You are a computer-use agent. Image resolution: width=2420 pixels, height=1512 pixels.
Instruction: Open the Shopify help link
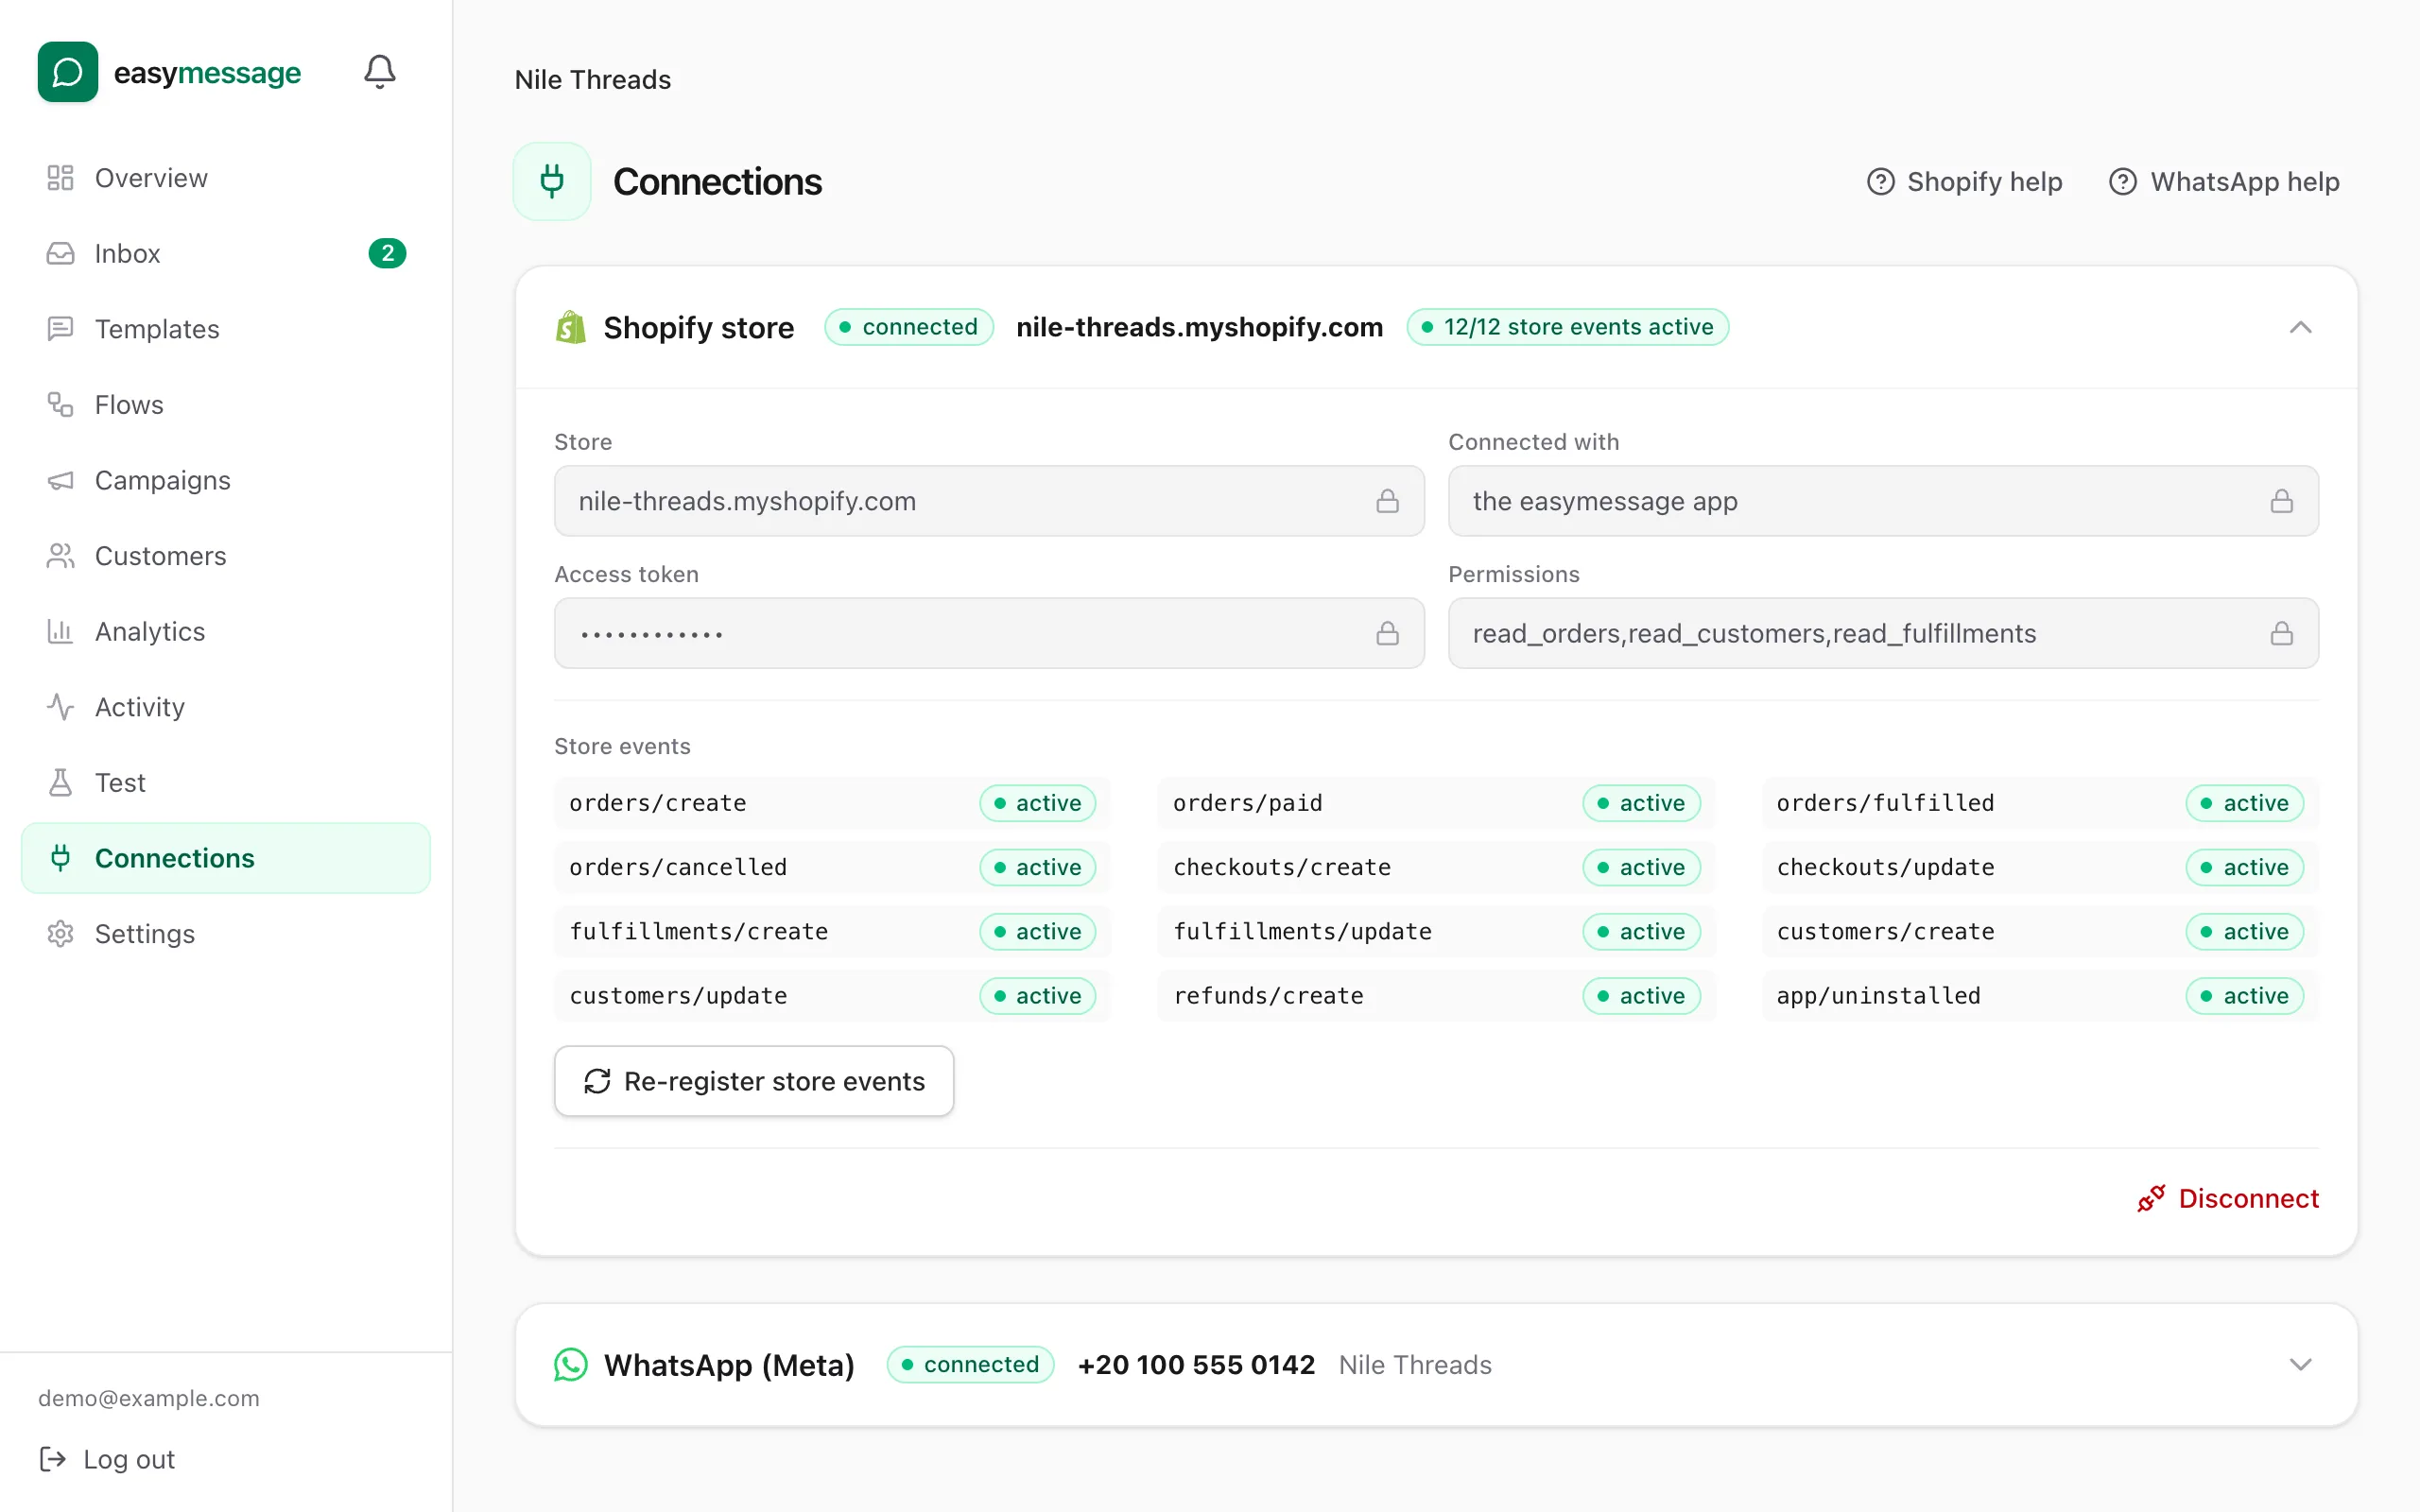coord(1965,181)
